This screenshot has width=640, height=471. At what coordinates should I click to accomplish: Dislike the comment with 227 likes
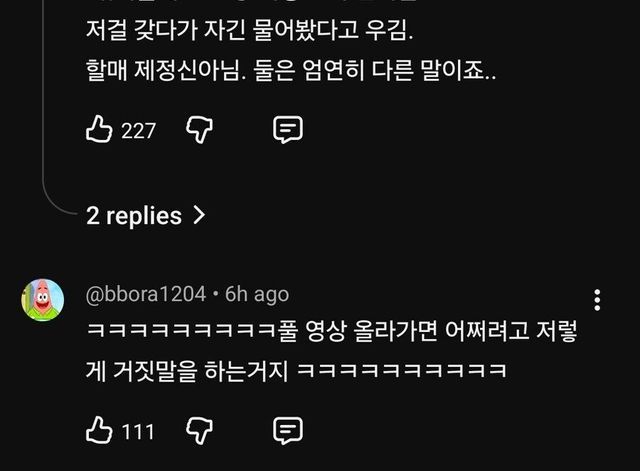tap(200, 129)
